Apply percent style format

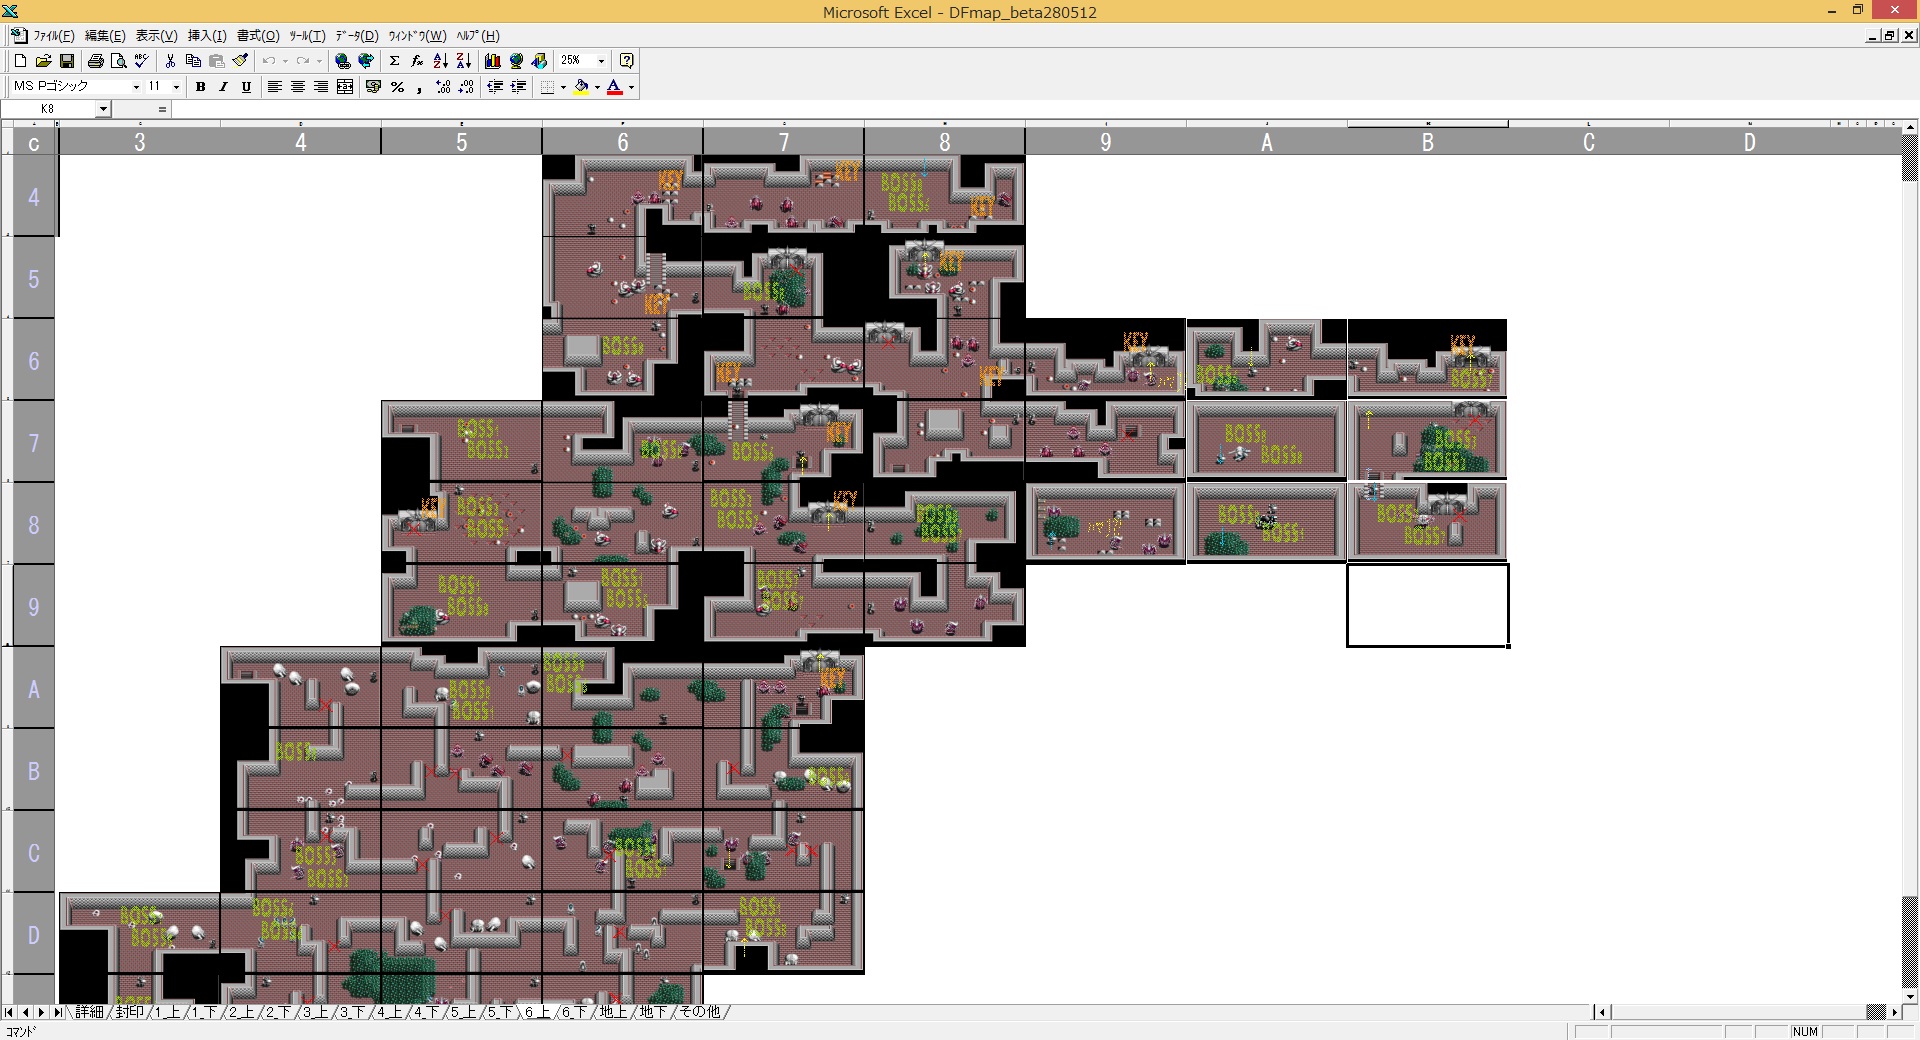[397, 87]
